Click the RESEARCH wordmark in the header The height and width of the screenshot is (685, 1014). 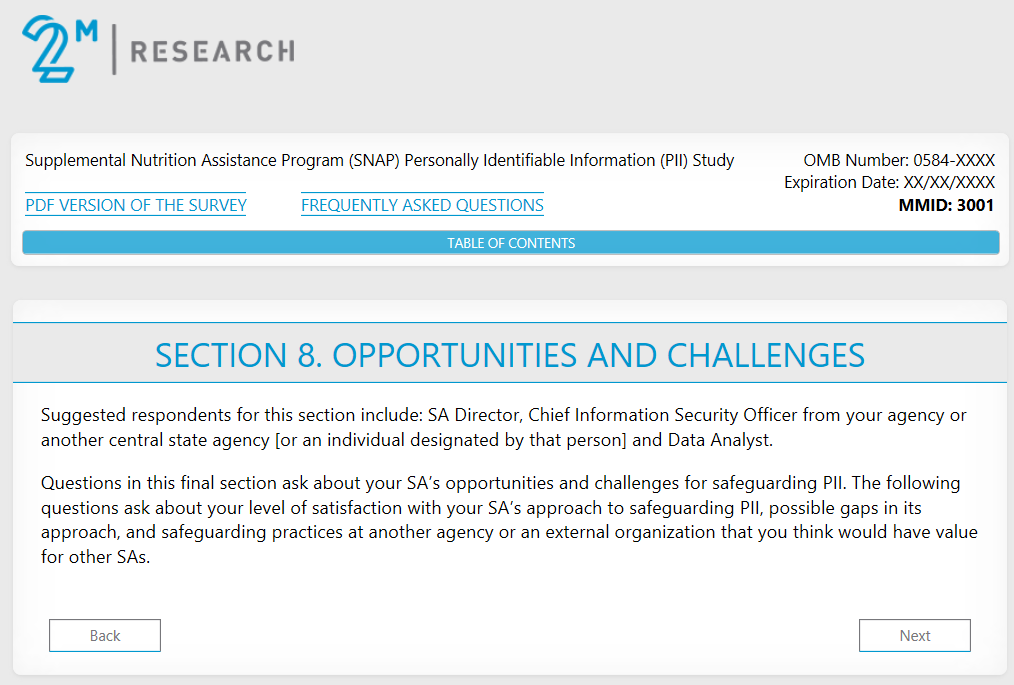pos(212,51)
